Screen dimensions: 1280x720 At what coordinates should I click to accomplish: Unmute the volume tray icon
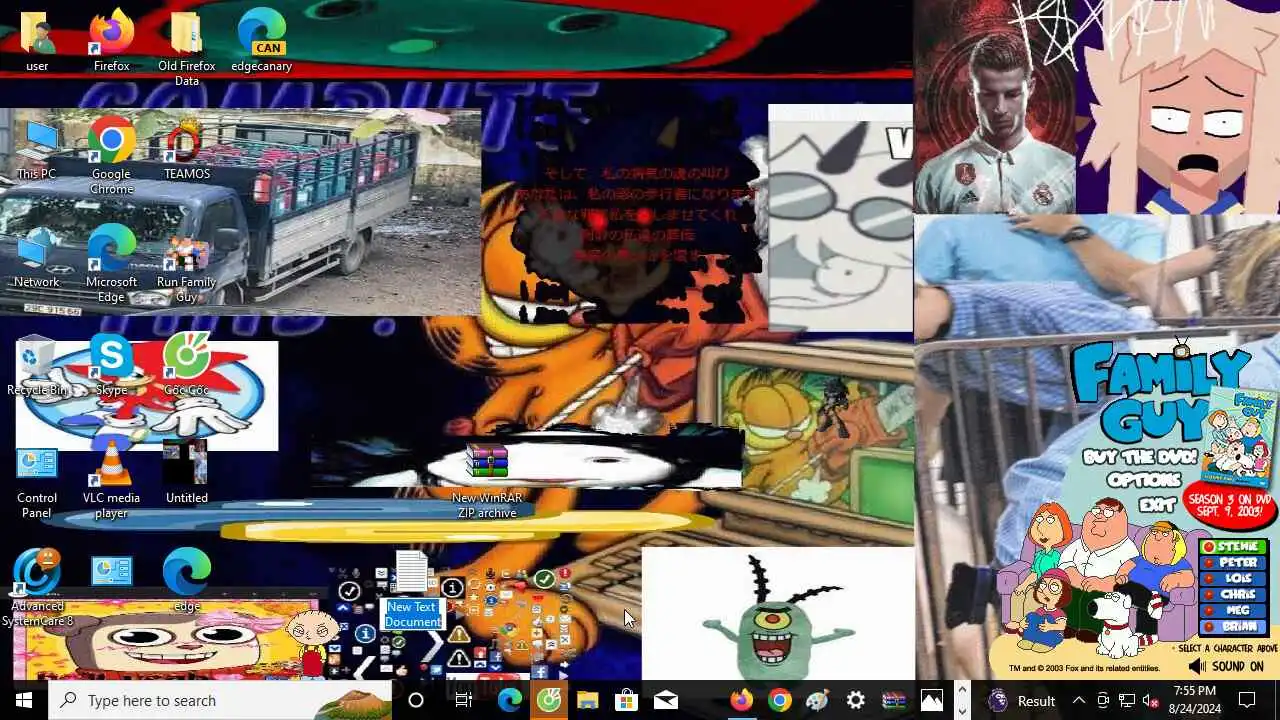tap(1150, 700)
